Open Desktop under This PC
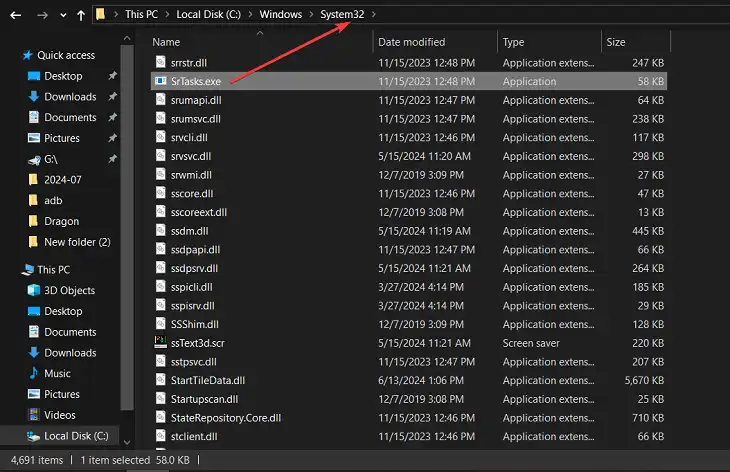Screen dimensions: 730x472 pos(63,311)
